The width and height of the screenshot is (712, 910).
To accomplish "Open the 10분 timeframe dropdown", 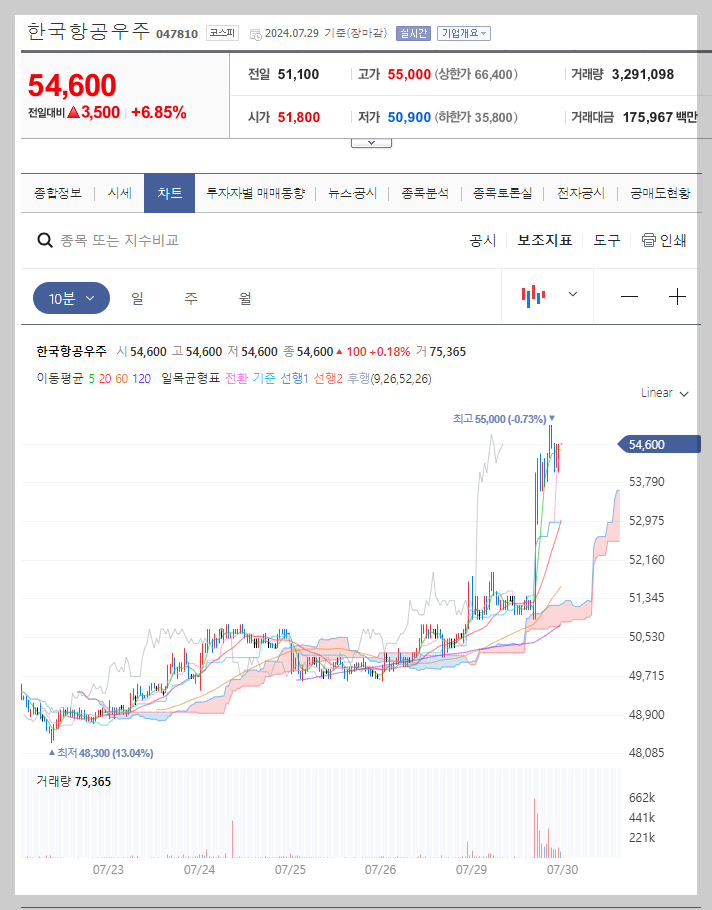I will coord(70,296).
